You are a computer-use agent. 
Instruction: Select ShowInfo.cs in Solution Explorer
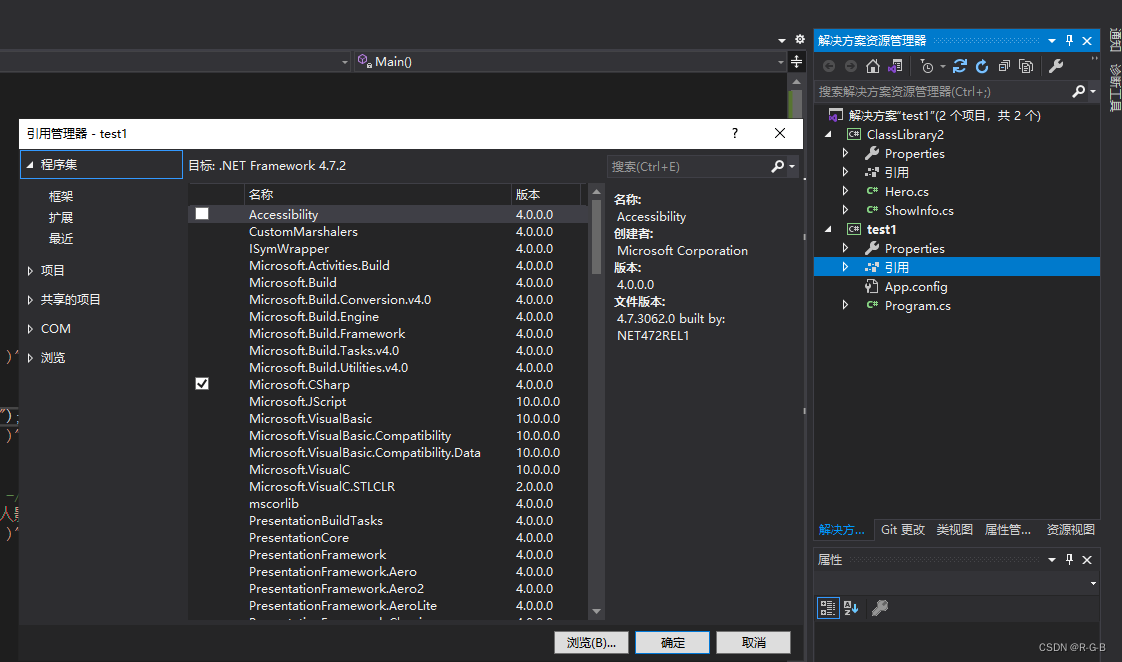click(x=919, y=210)
